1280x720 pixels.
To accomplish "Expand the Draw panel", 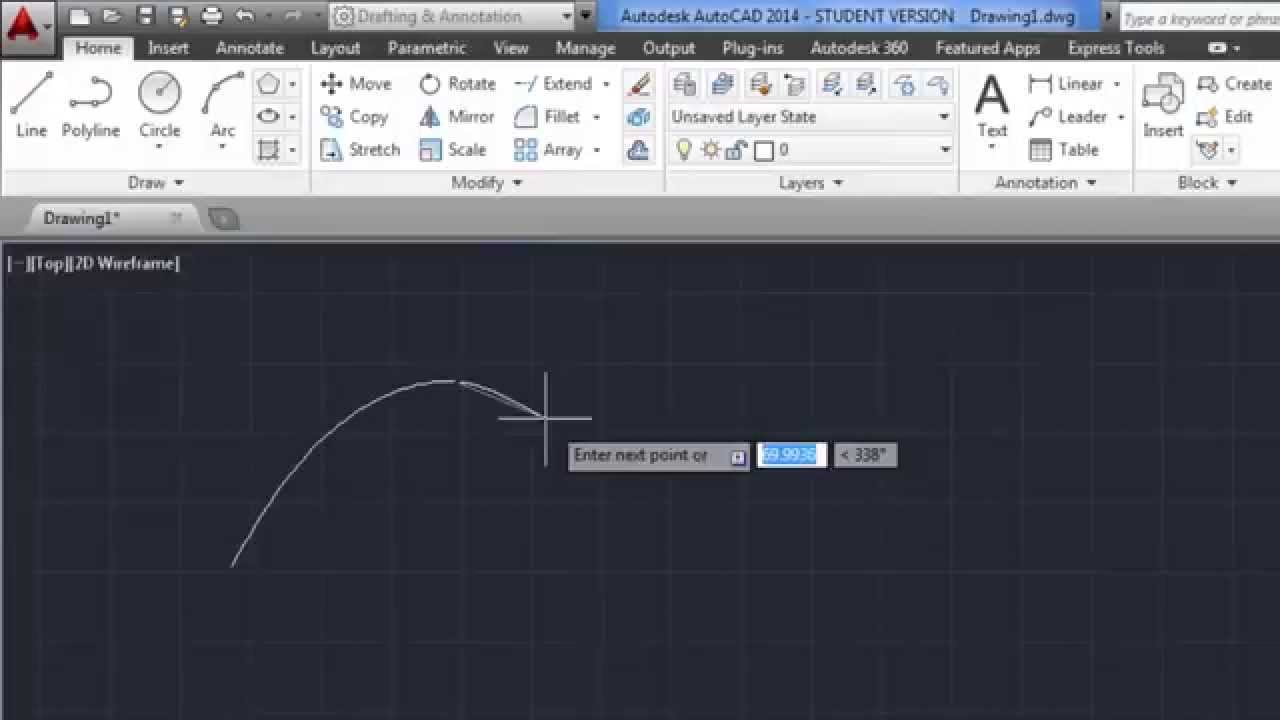I will point(156,183).
